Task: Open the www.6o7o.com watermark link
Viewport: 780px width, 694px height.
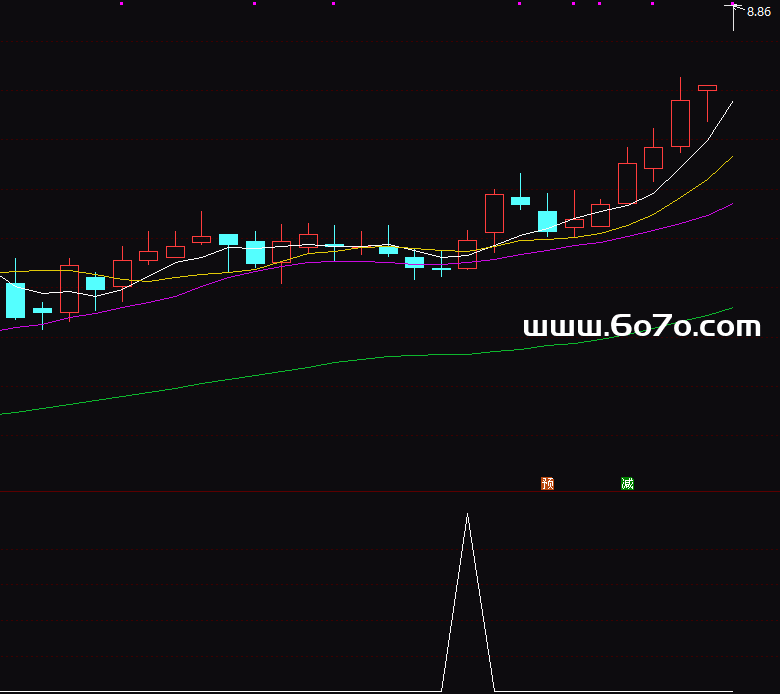Action: [641, 327]
